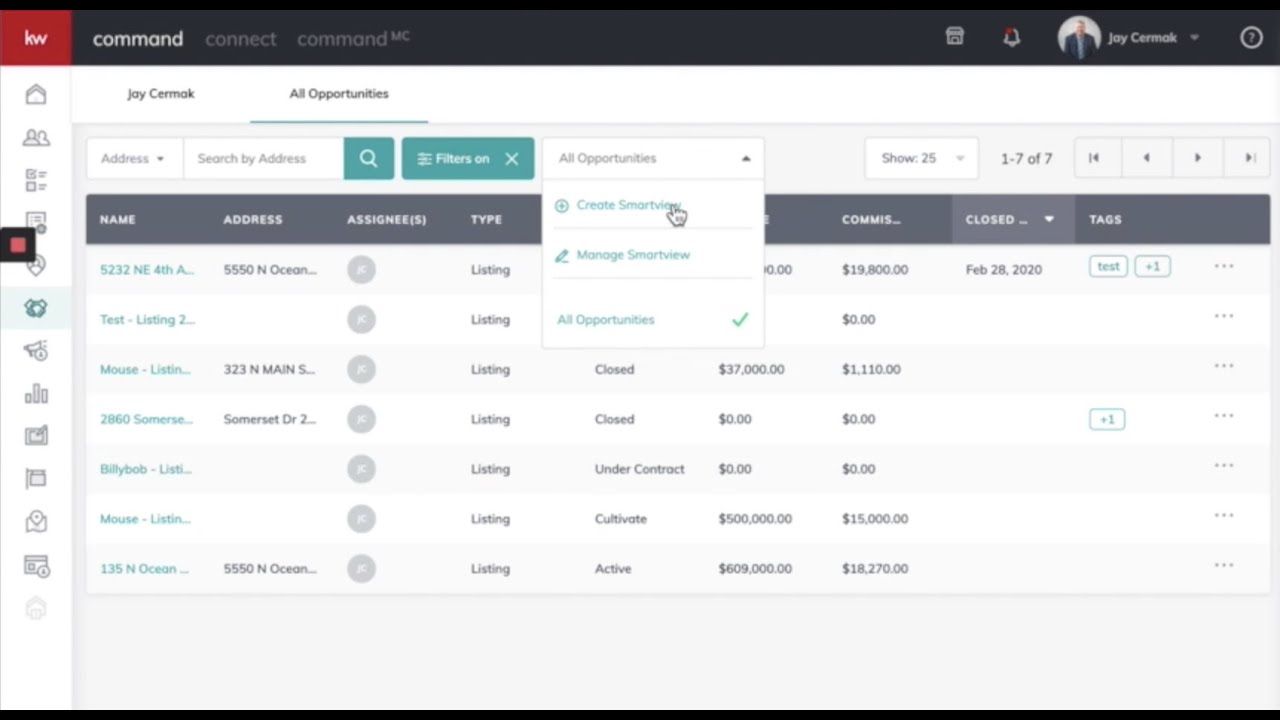The width and height of the screenshot is (1280, 720).
Task: Open the Reports bar chart icon
Action: point(36,393)
